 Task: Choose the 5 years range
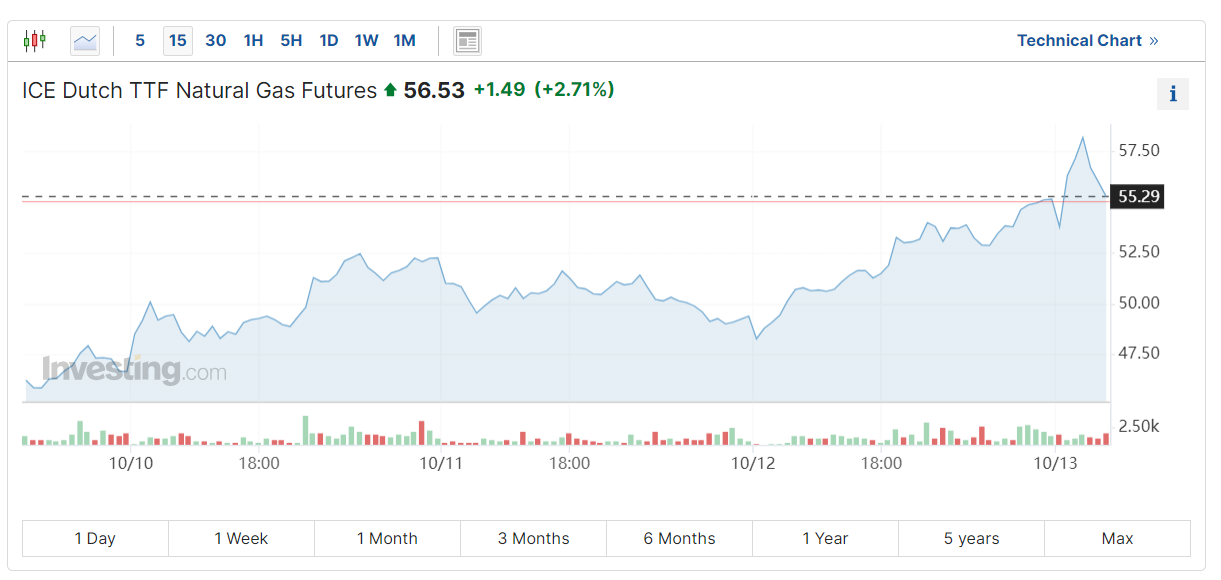point(971,538)
